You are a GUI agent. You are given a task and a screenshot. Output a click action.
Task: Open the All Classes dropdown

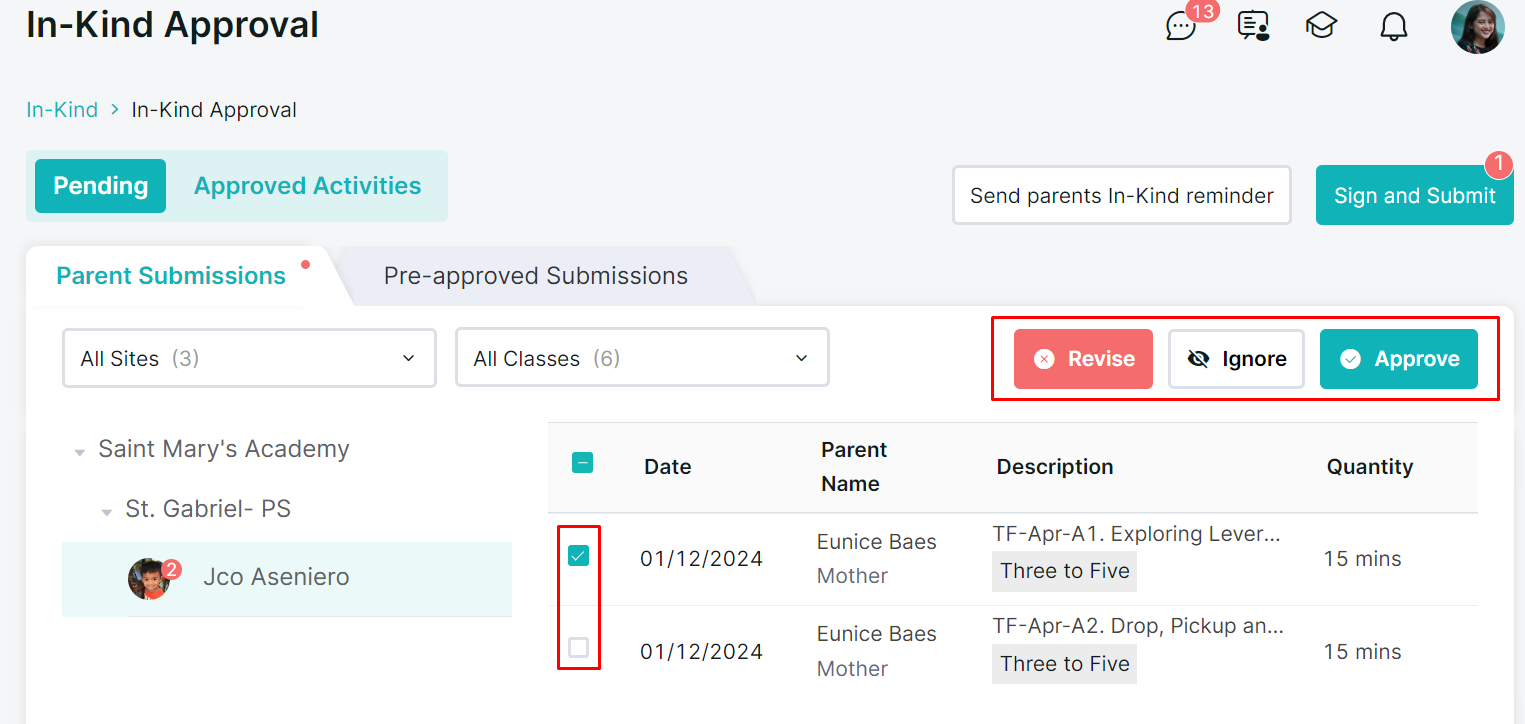coord(642,358)
